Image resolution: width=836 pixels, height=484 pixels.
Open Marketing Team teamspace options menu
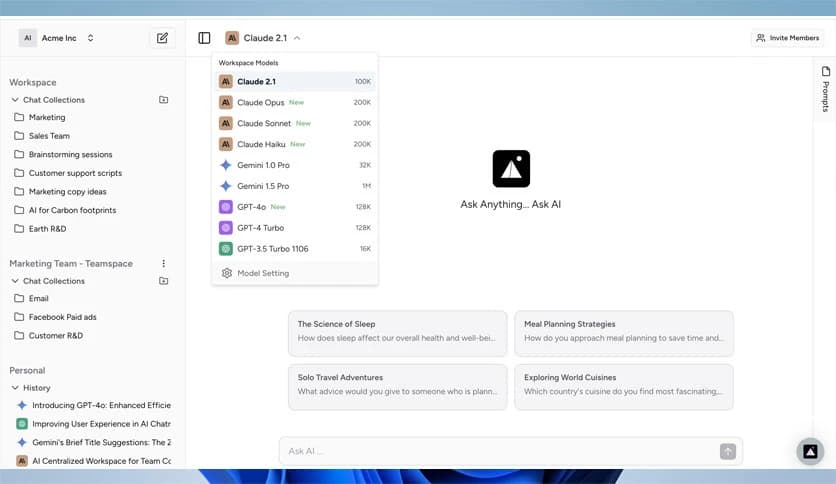tap(164, 263)
